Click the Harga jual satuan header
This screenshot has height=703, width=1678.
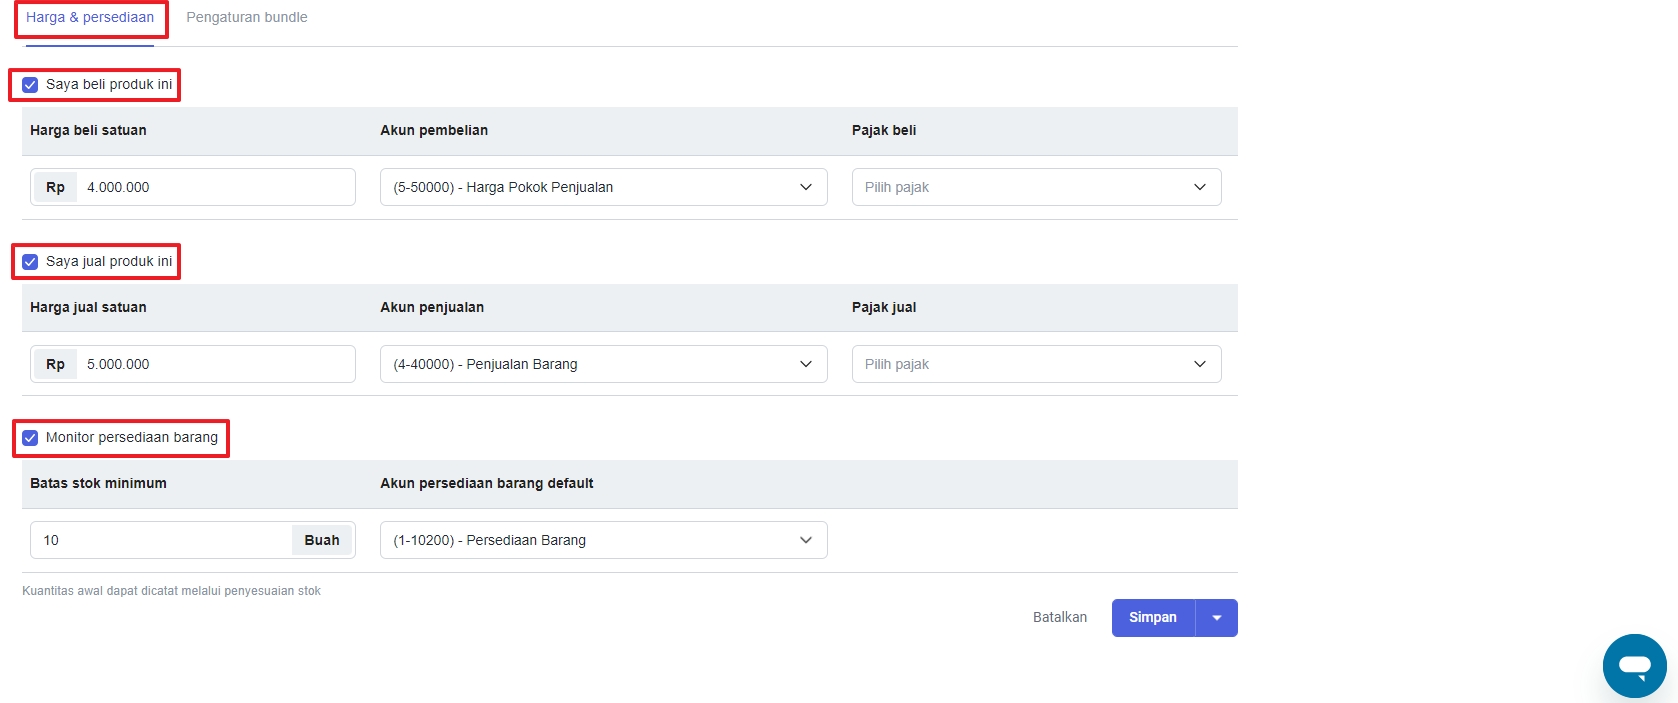[x=88, y=308]
